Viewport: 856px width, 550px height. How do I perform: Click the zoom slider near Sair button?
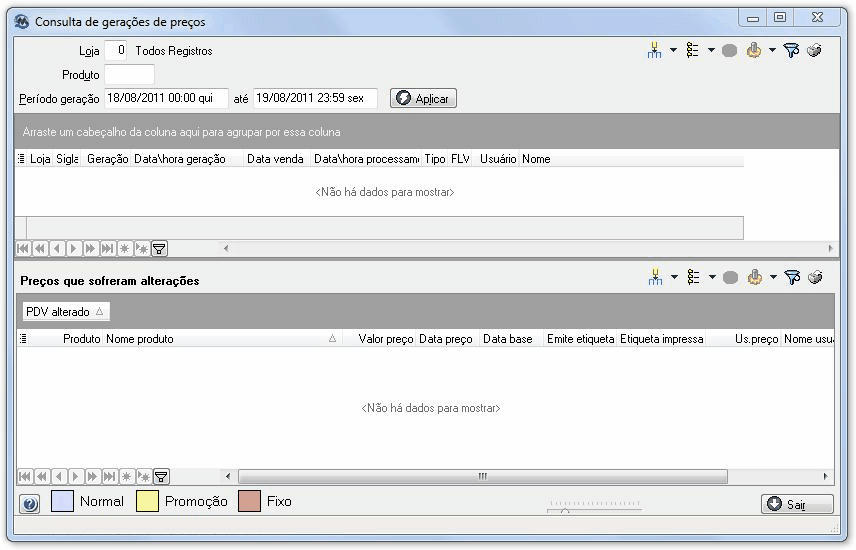(x=594, y=507)
